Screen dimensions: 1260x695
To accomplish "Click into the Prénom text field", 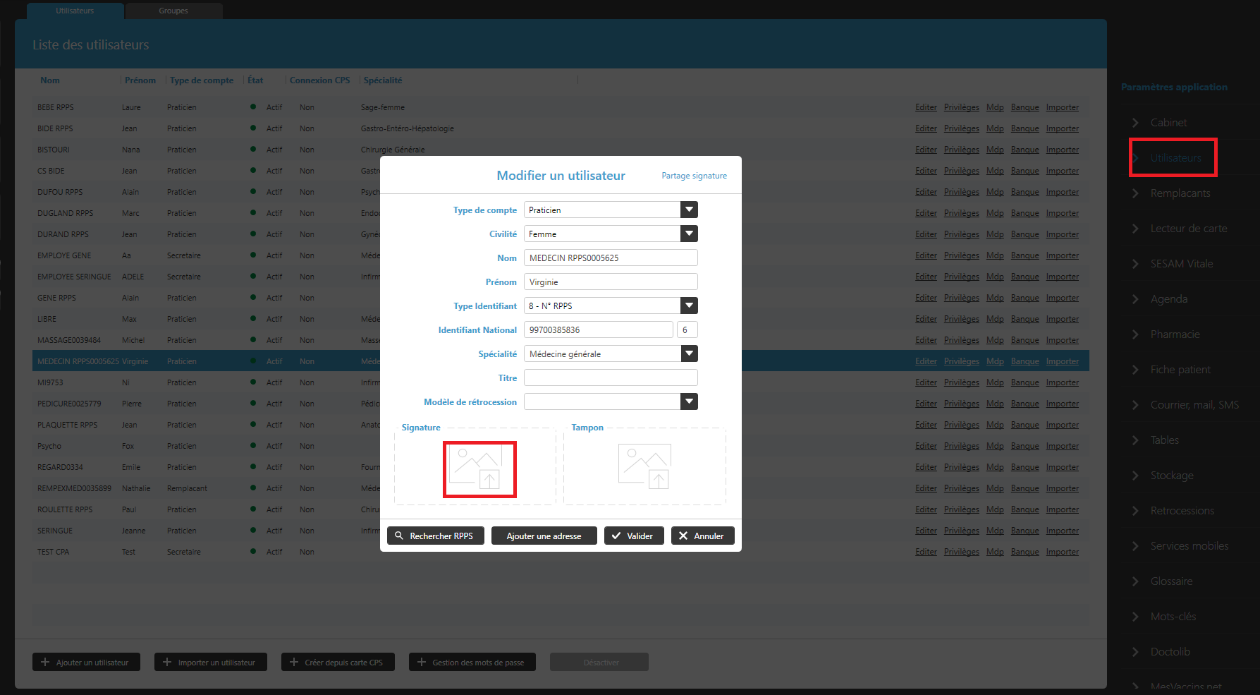I will click(610, 282).
